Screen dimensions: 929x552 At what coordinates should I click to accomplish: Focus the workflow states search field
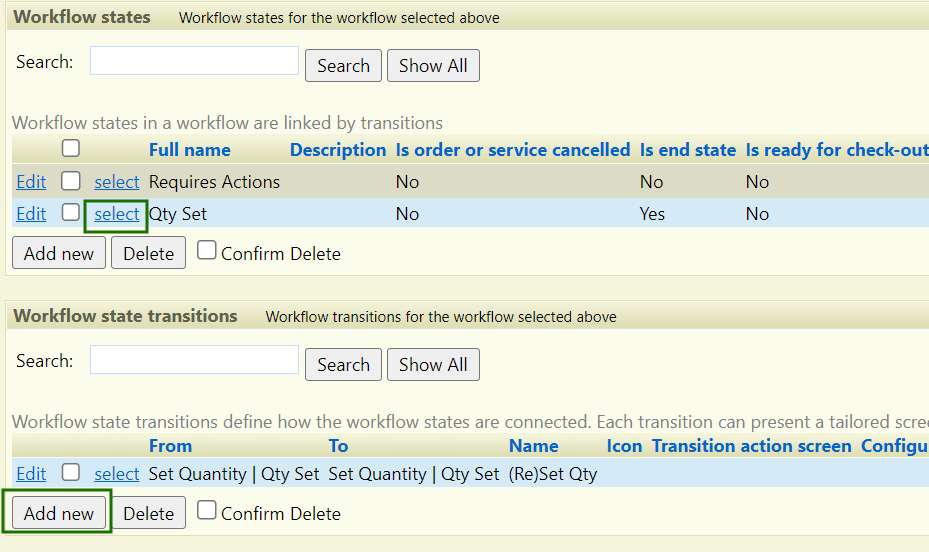(x=194, y=60)
